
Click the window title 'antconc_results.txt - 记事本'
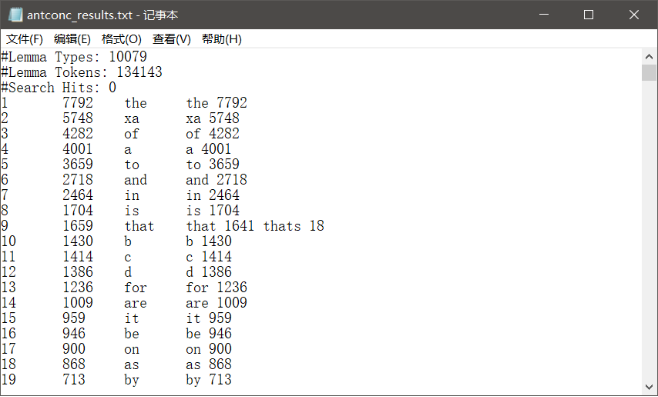click(102, 15)
